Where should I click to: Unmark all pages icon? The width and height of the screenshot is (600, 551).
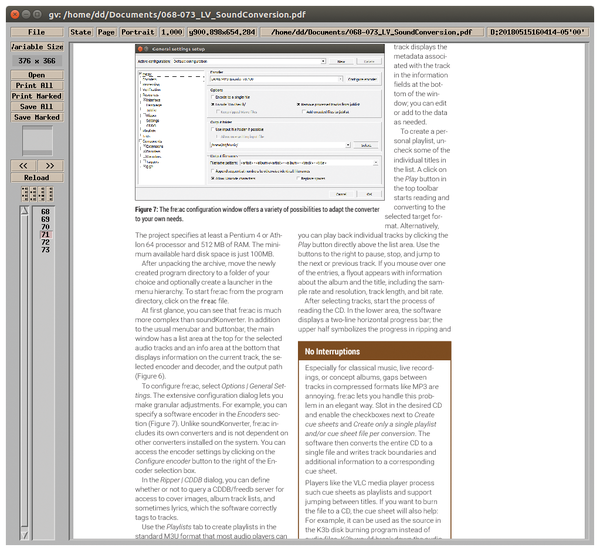click(x=50, y=194)
